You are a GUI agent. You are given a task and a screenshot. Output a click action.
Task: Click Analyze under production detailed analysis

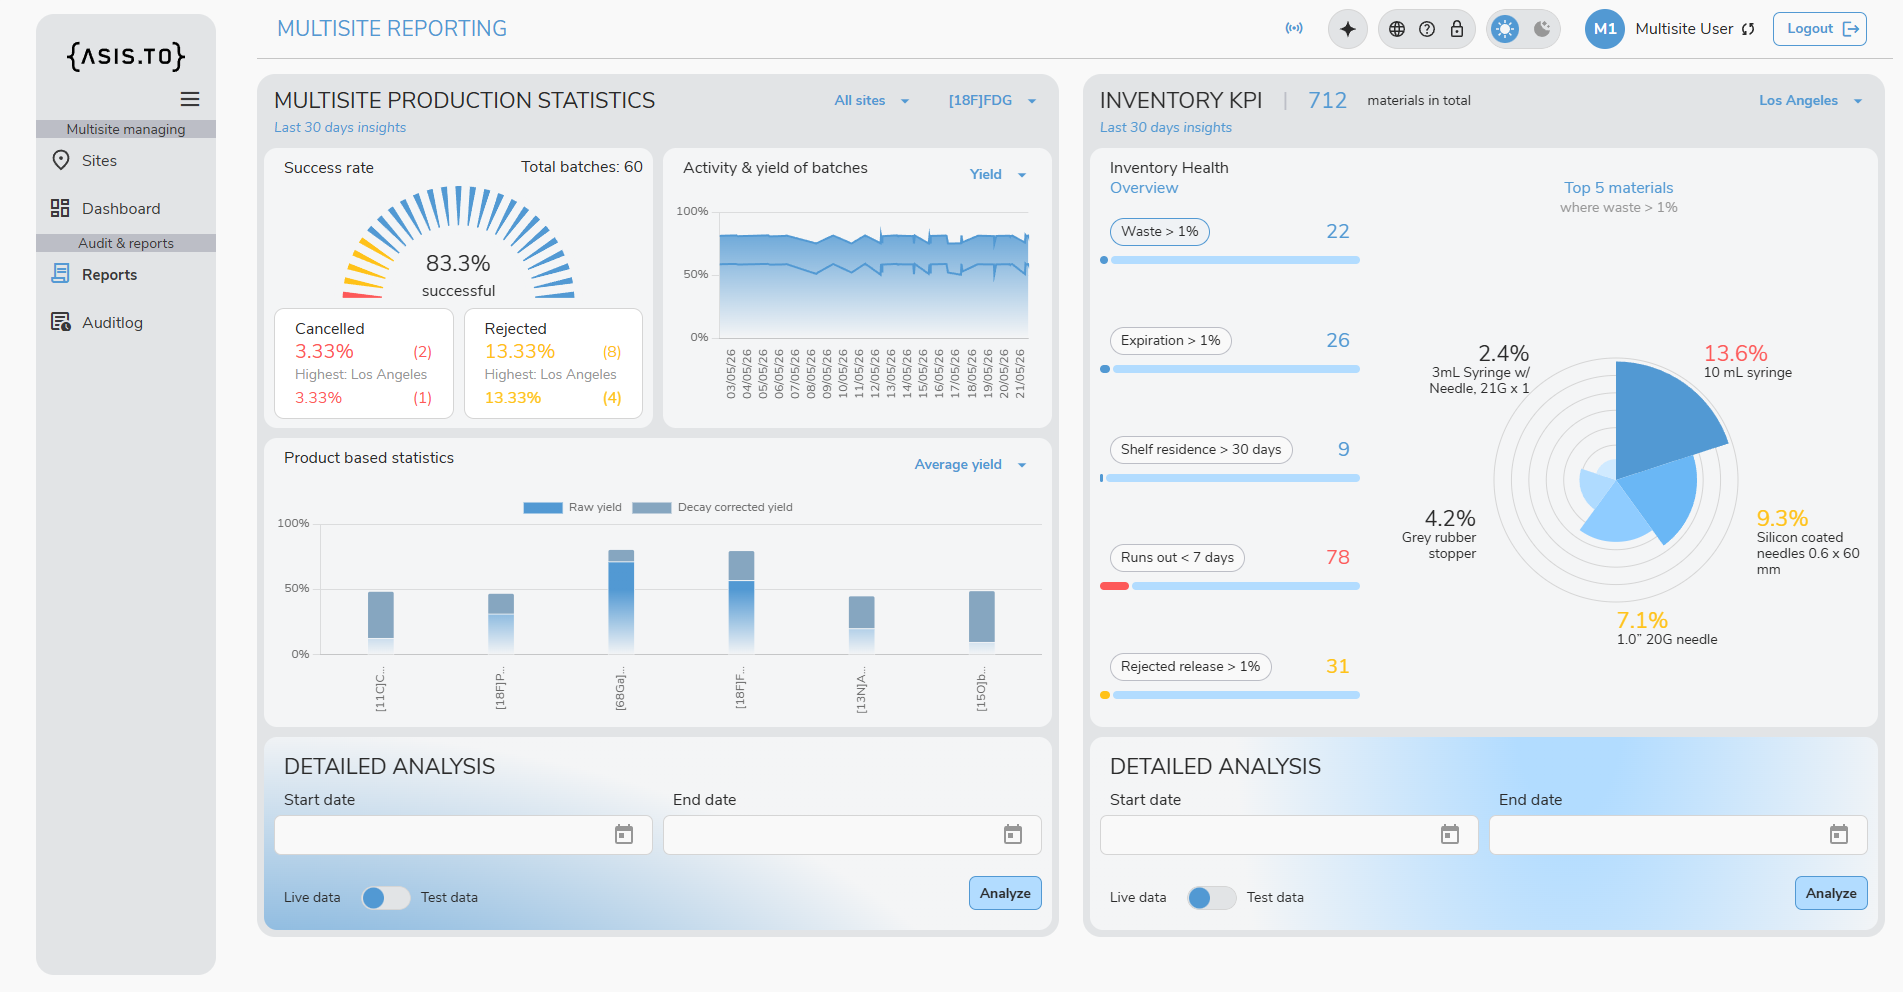click(x=1005, y=893)
